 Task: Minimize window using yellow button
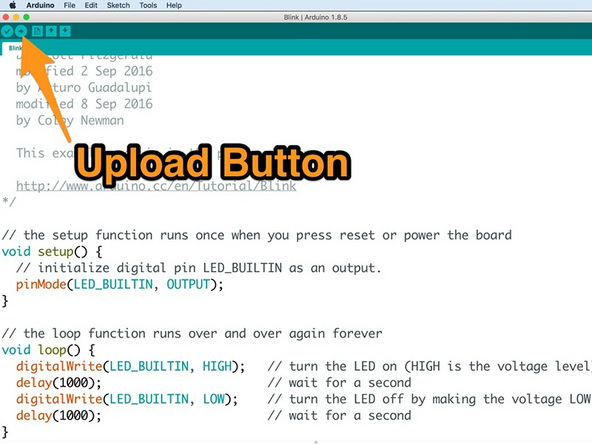point(16,17)
